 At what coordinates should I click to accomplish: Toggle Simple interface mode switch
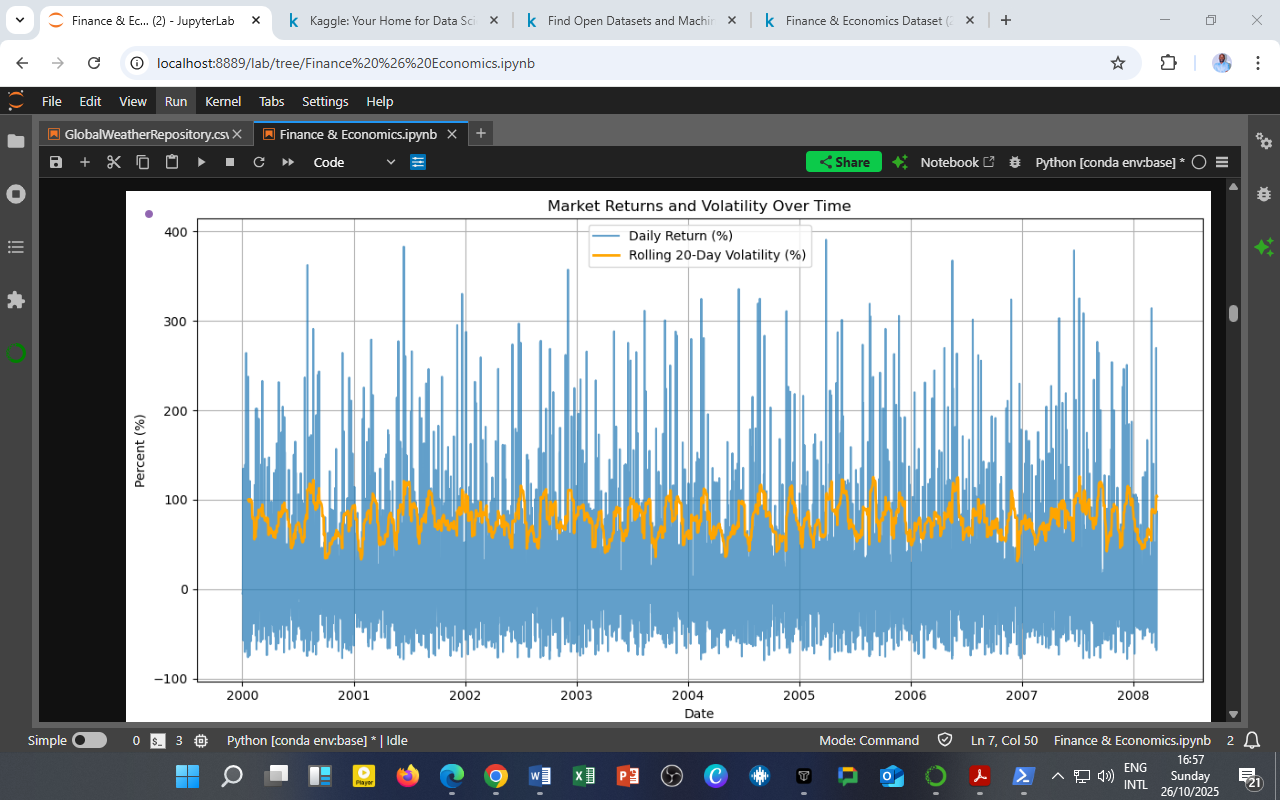point(89,741)
